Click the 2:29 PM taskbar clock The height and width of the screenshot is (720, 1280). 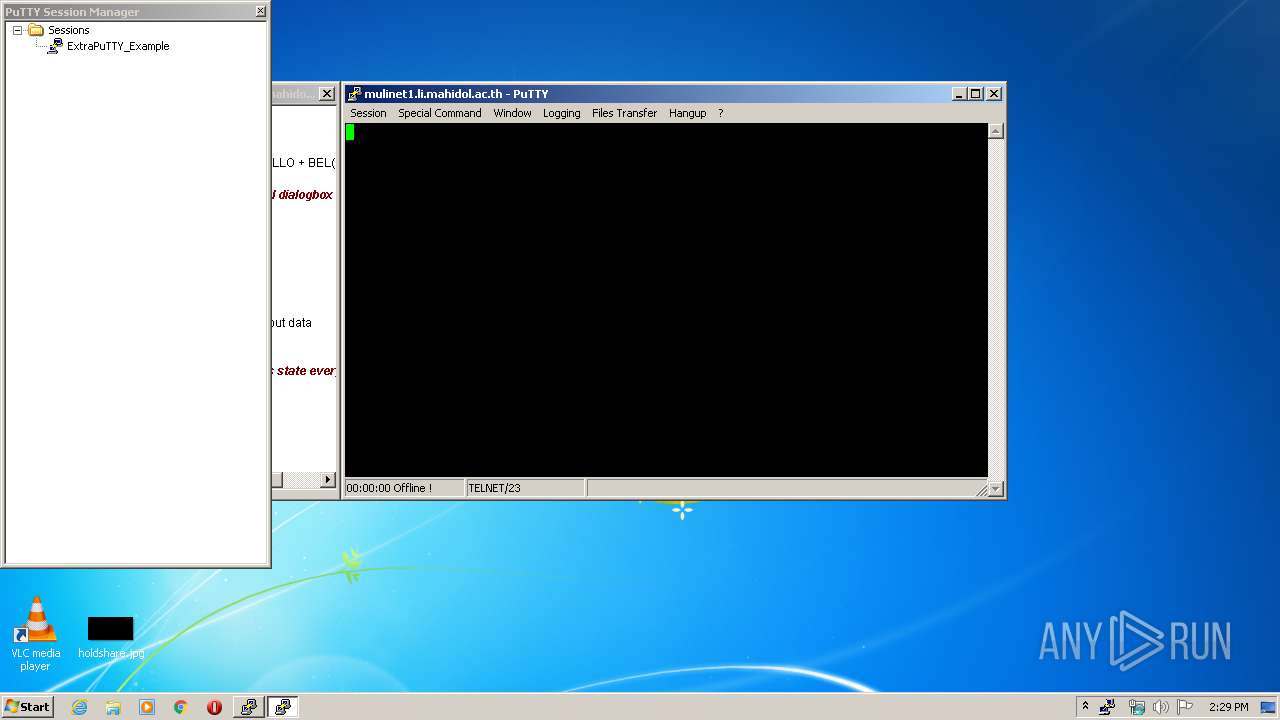coord(1228,707)
